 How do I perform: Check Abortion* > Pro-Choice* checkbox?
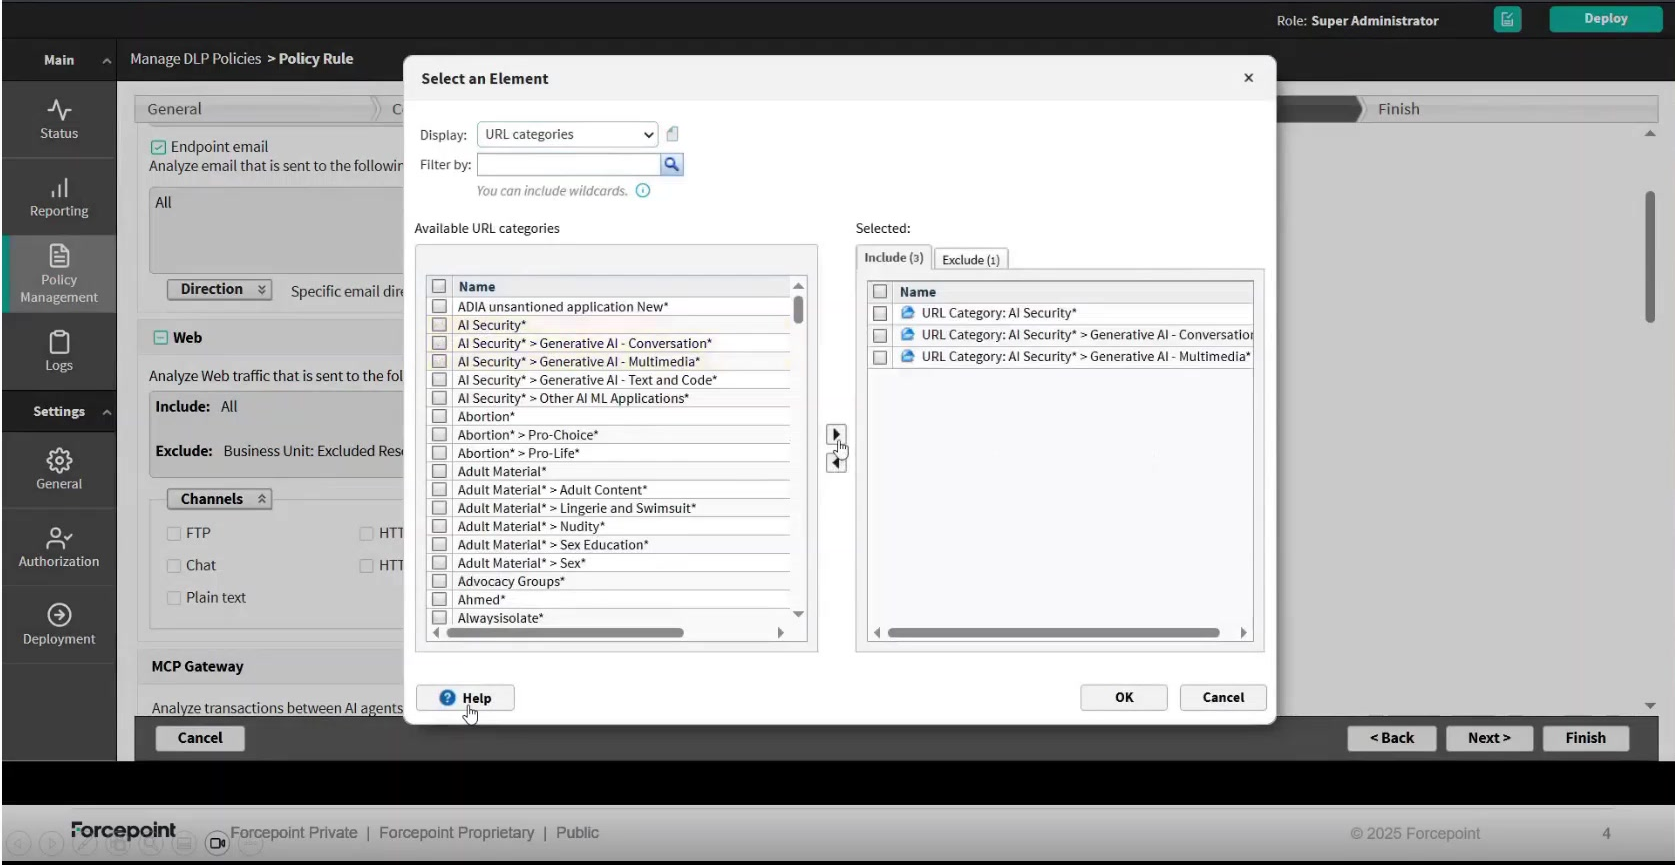click(x=439, y=435)
